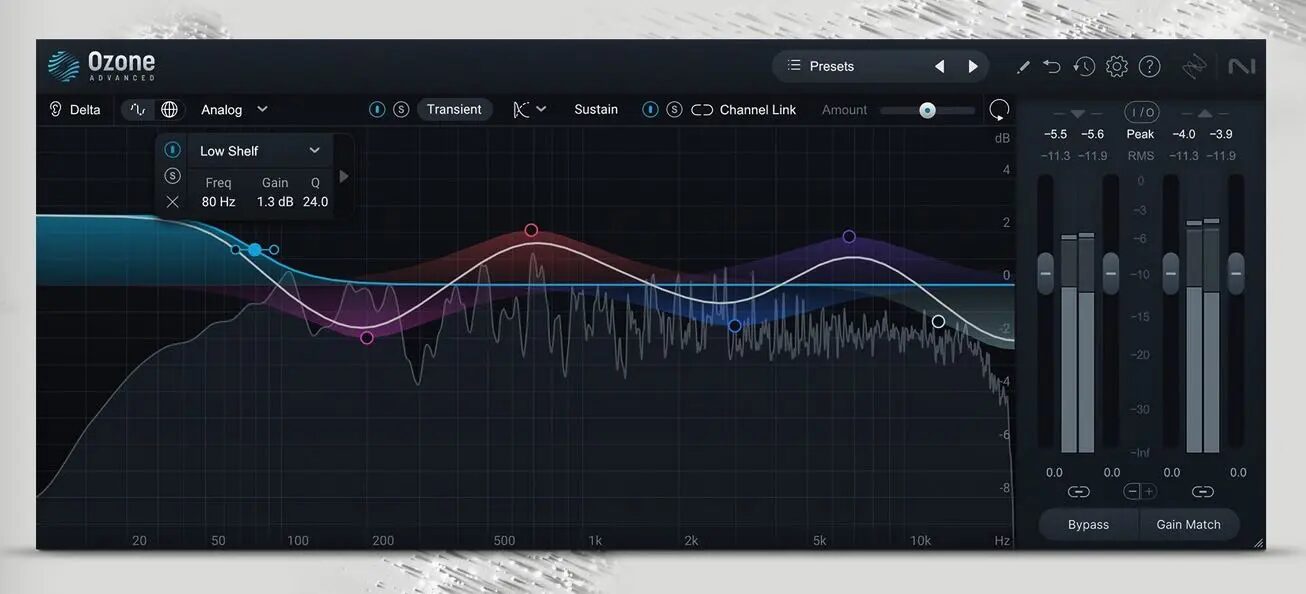The height and width of the screenshot is (594, 1306).
Task: Solo the Low Shelf band with its S button
Action: click(171, 174)
